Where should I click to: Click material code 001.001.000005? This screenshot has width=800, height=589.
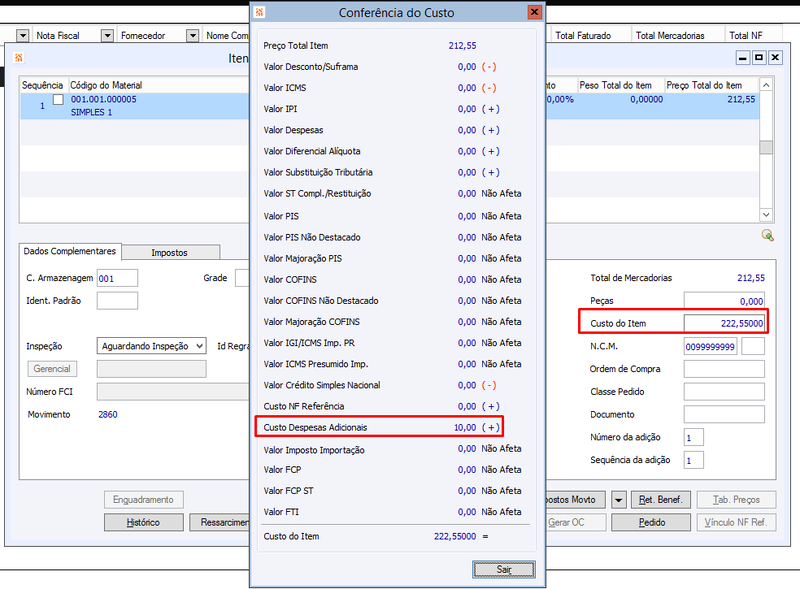(x=104, y=99)
